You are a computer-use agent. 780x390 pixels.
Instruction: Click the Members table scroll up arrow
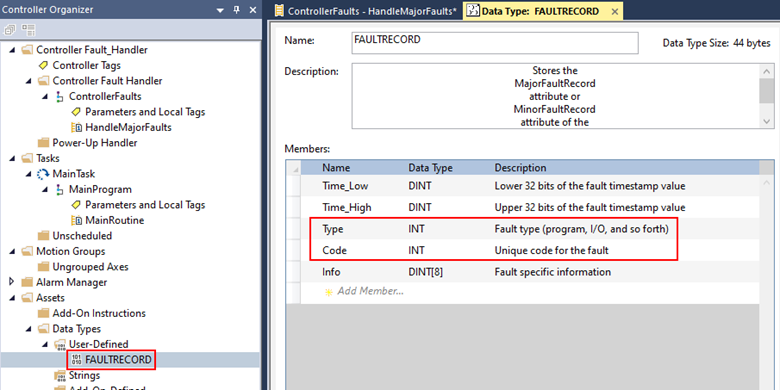[x=767, y=182]
